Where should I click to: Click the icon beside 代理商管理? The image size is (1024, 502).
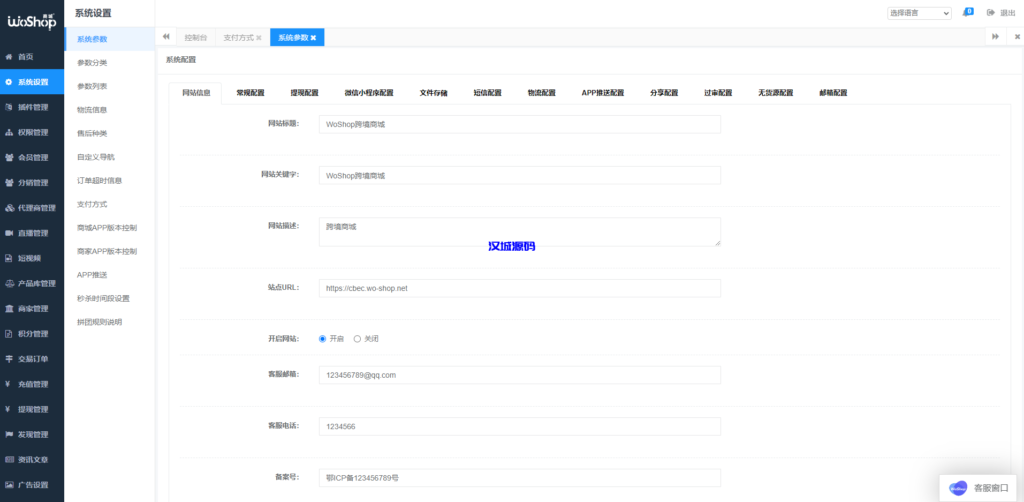point(8,208)
